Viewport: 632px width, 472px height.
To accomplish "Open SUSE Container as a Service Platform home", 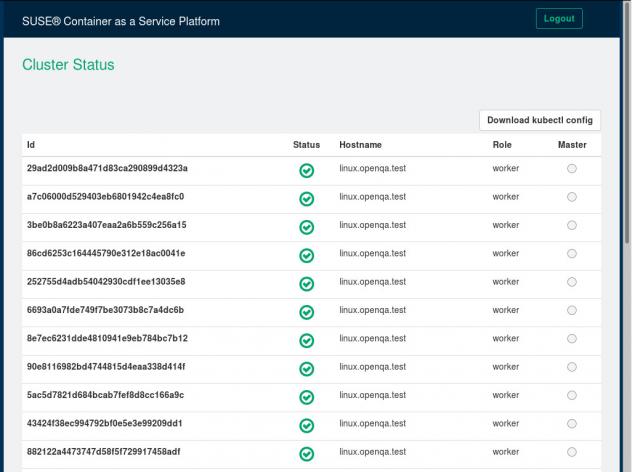I will tap(121, 21).
